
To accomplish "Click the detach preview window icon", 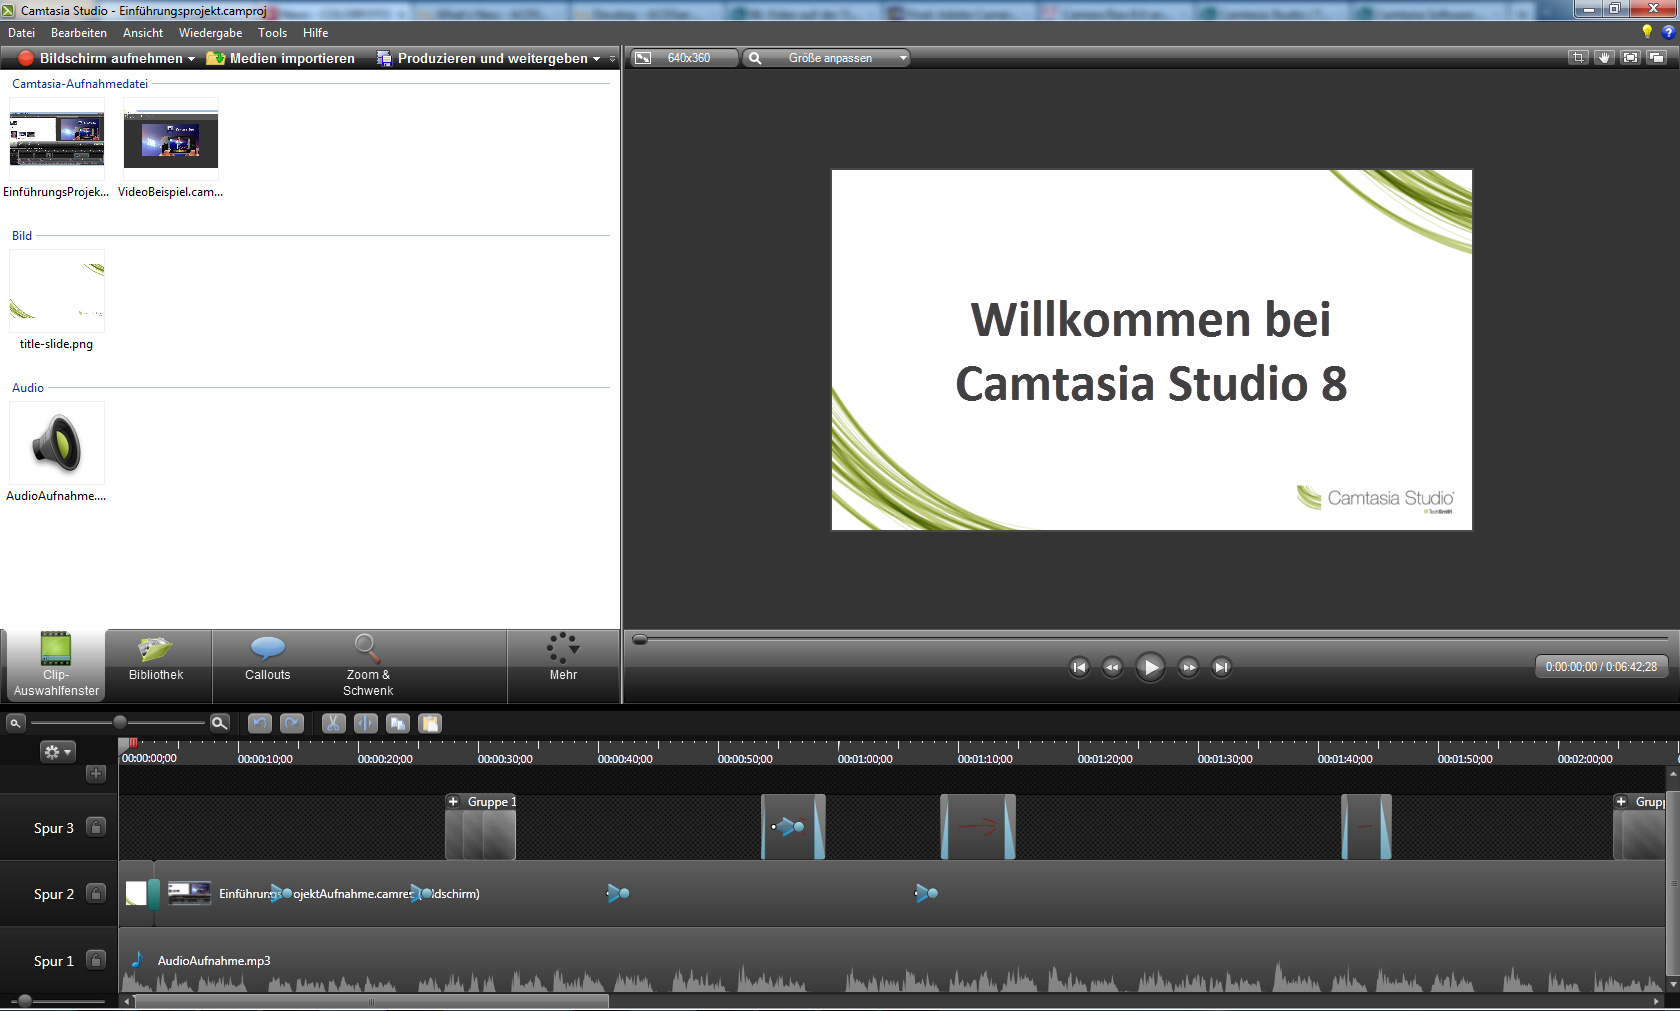I will (1656, 58).
